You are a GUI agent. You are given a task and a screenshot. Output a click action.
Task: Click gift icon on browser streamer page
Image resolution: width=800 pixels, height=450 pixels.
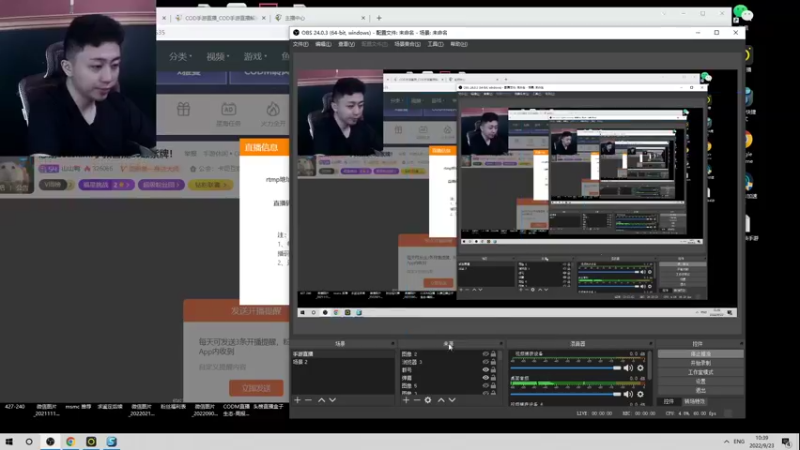(x=184, y=109)
